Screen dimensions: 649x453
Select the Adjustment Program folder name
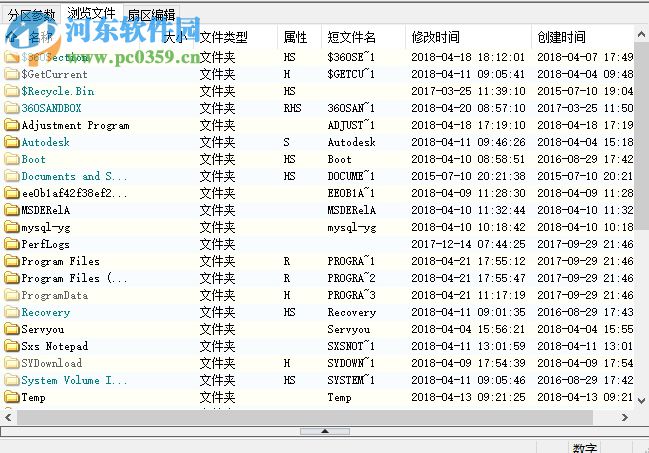[x=75, y=125]
